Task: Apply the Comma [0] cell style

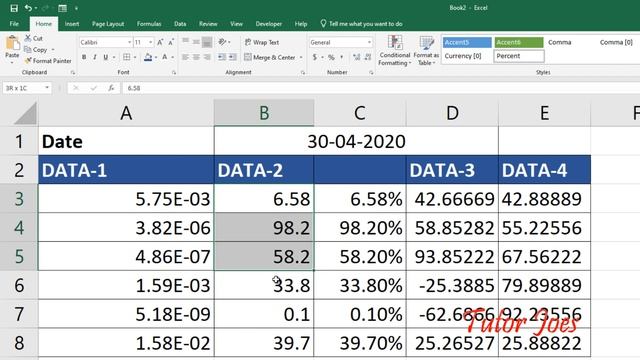Action: (616, 42)
